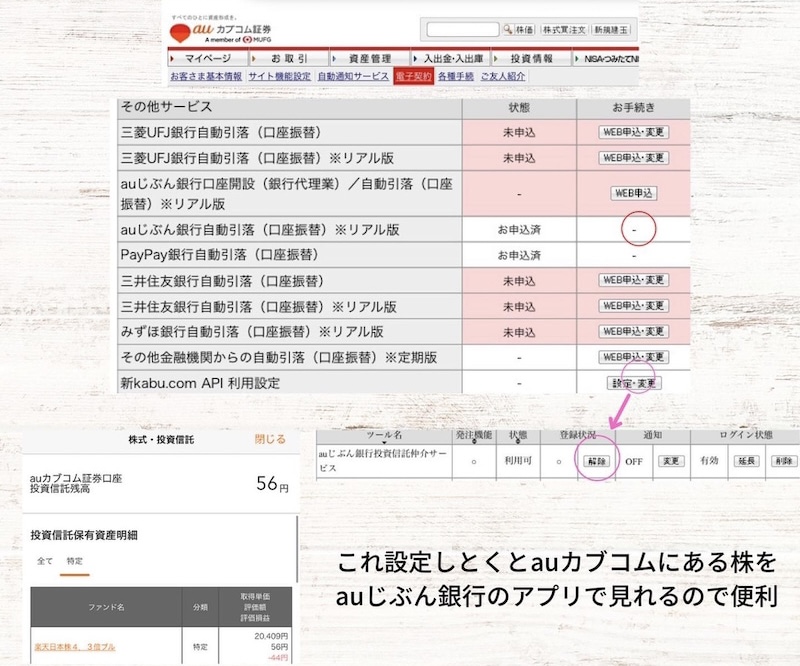The height and width of the screenshot is (666, 800).
Task: Click the OFF notification value
Action: click(634, 461)
